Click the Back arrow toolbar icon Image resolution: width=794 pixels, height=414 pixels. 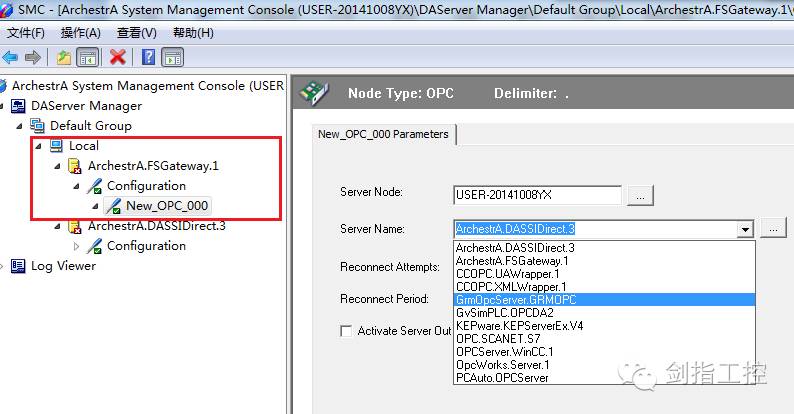(x=10, y=57)
